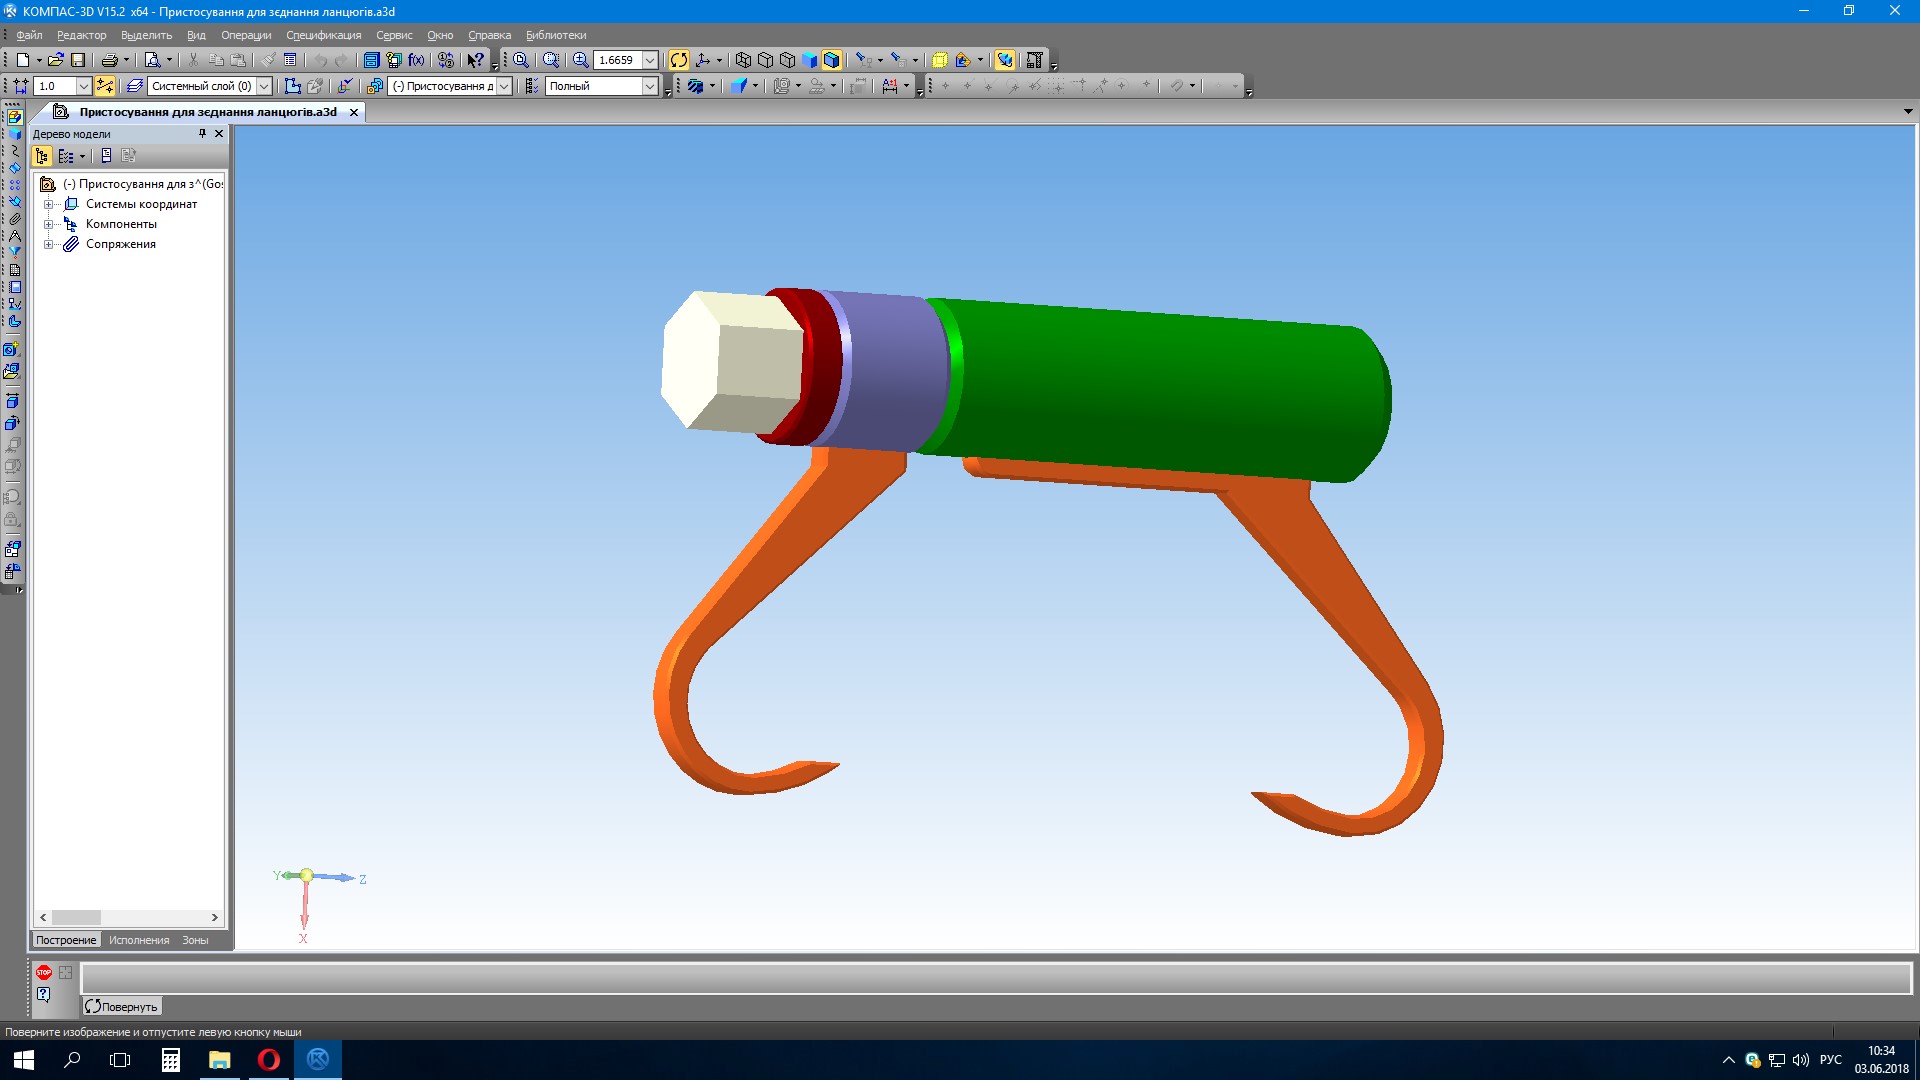
Task: Click the Measure compass icon in sidebar
Action: click(x=14, y=236)
